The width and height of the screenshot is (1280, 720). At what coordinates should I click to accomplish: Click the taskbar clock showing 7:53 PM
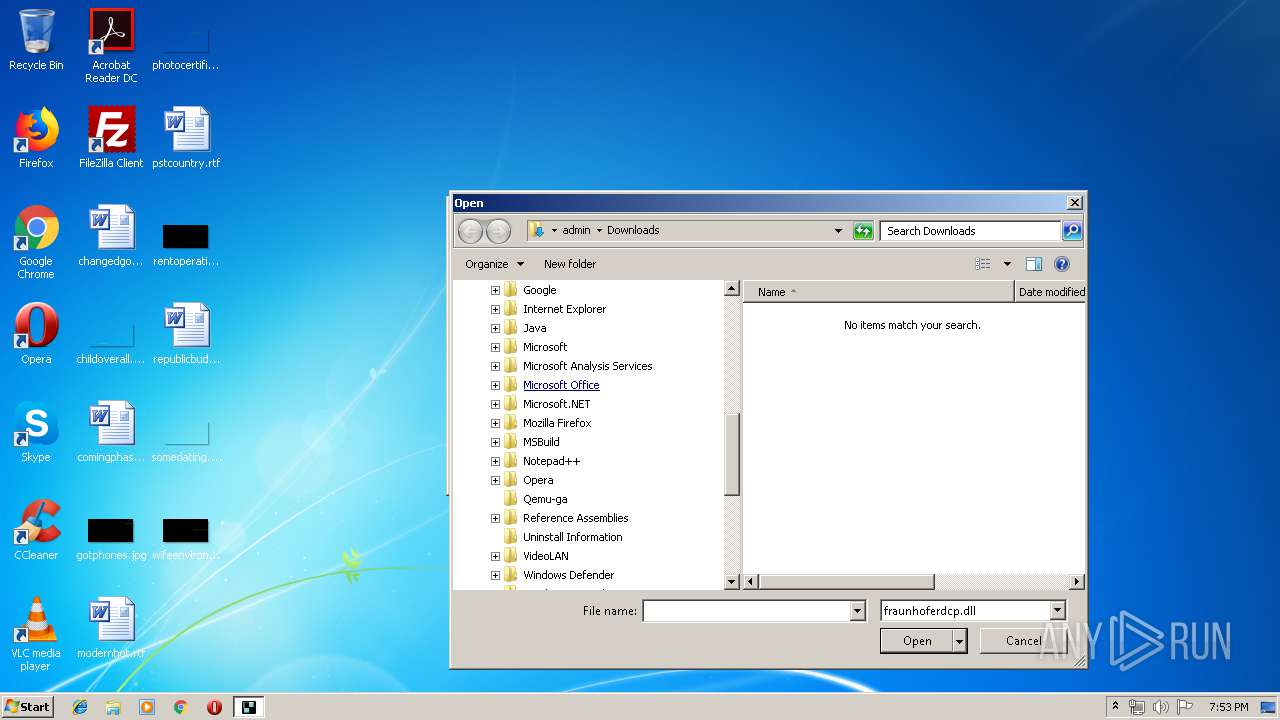click(1228, 707)
